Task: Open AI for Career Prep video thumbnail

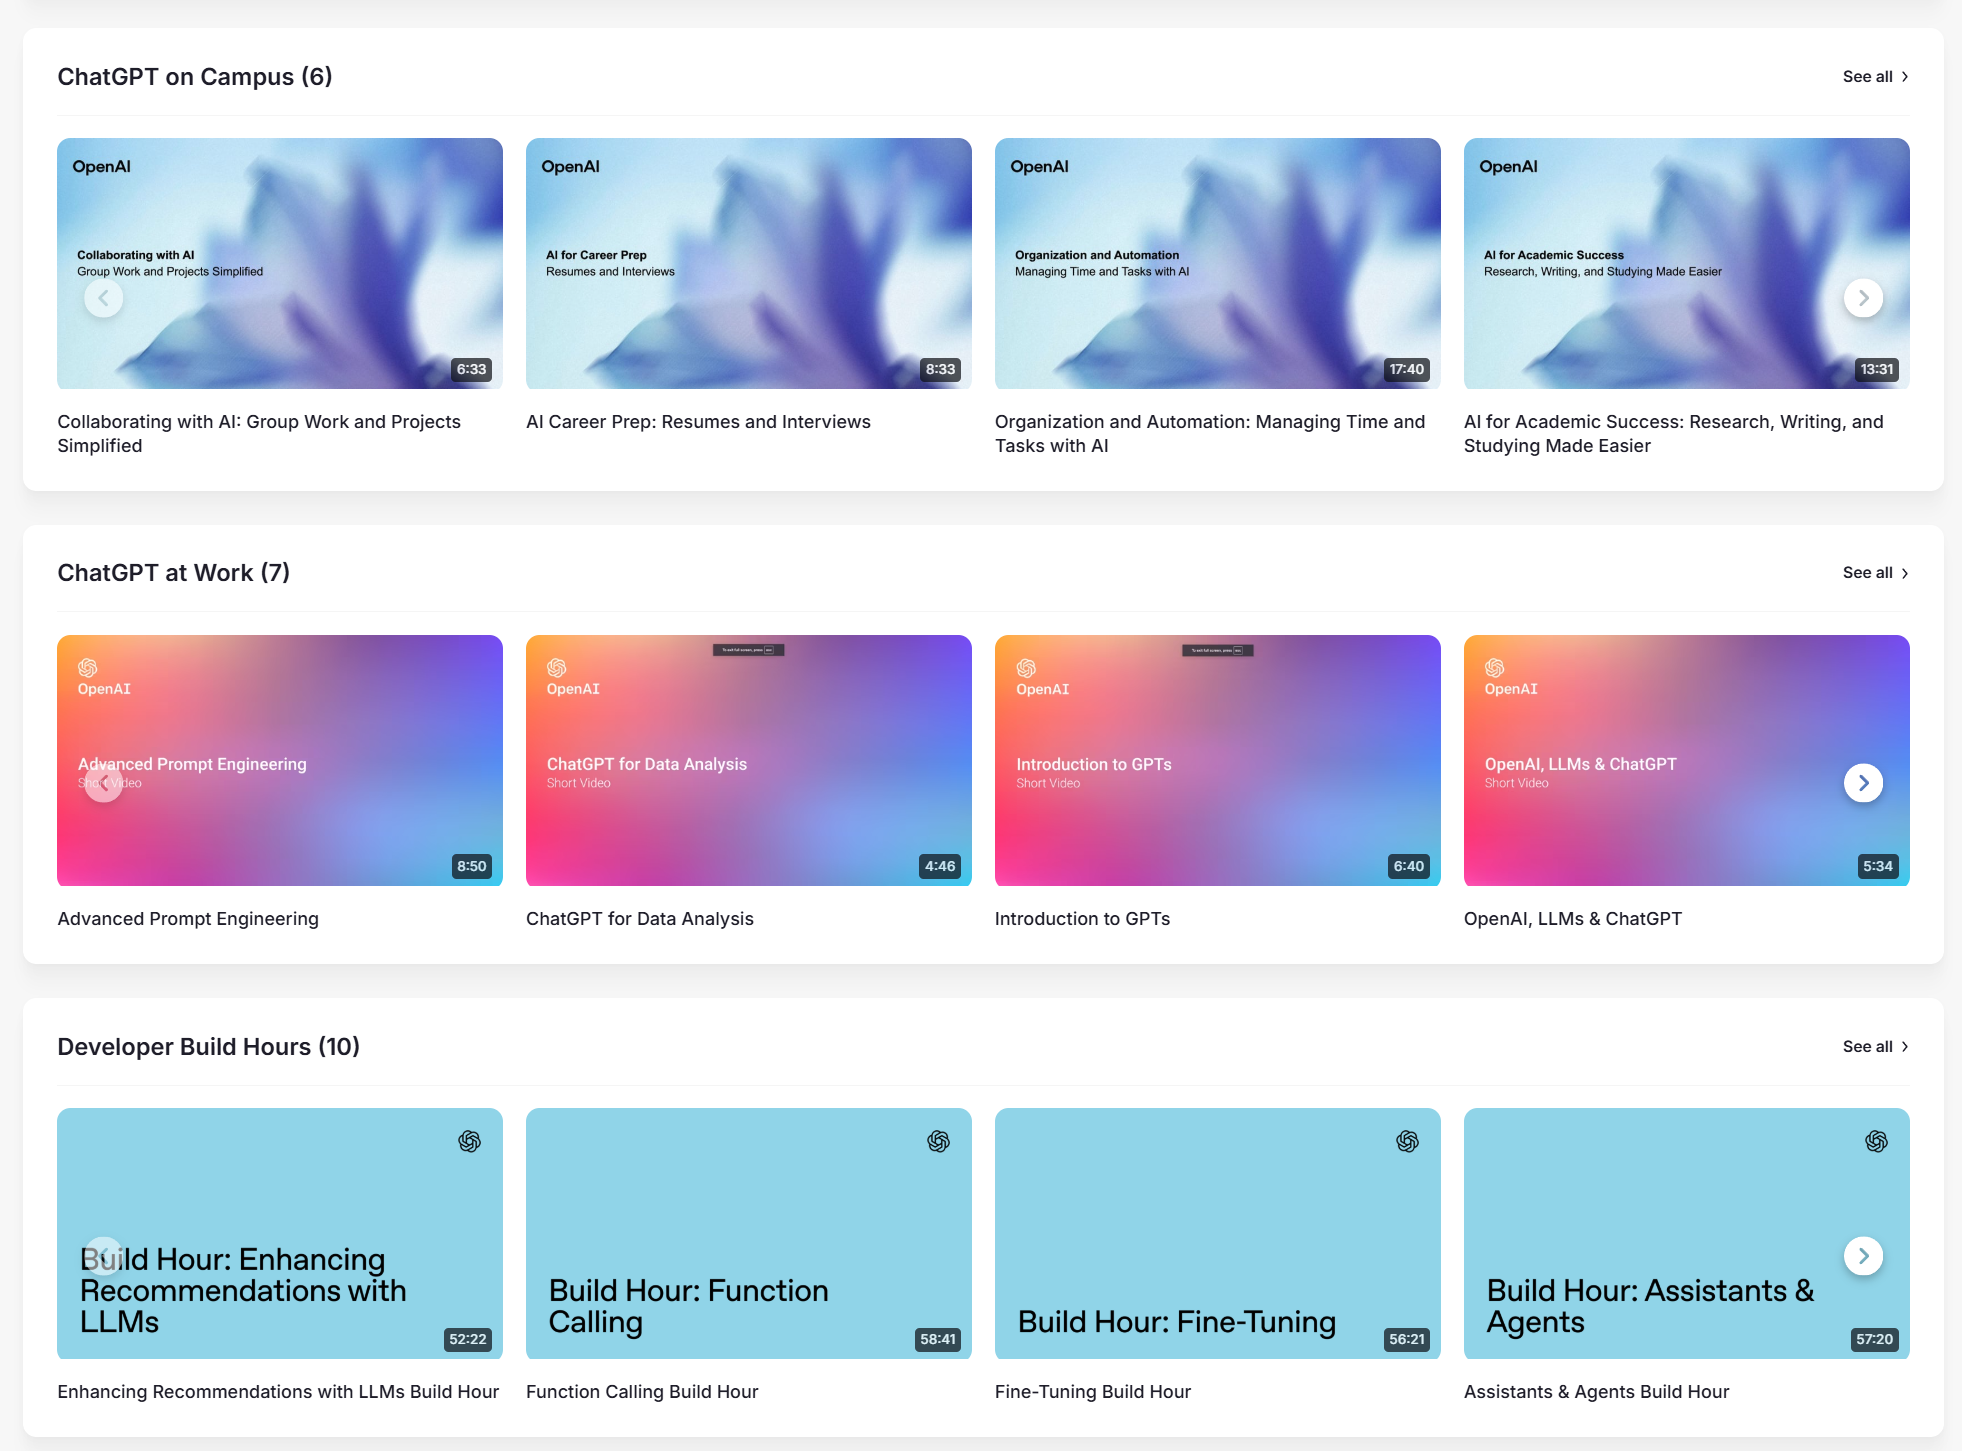Action: (x=749, y=264)
